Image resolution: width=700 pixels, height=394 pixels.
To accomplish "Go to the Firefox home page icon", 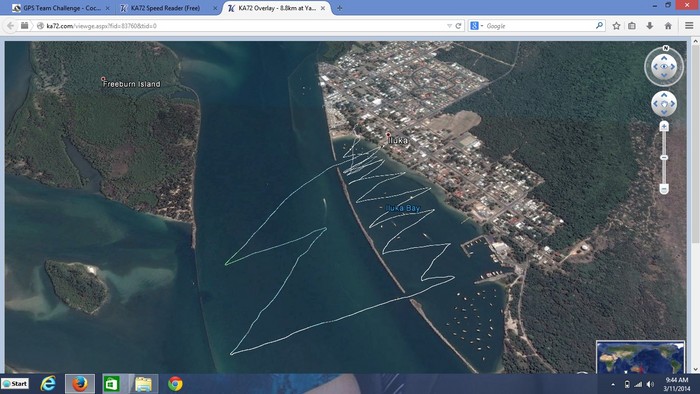I will [x=668, y=26].
